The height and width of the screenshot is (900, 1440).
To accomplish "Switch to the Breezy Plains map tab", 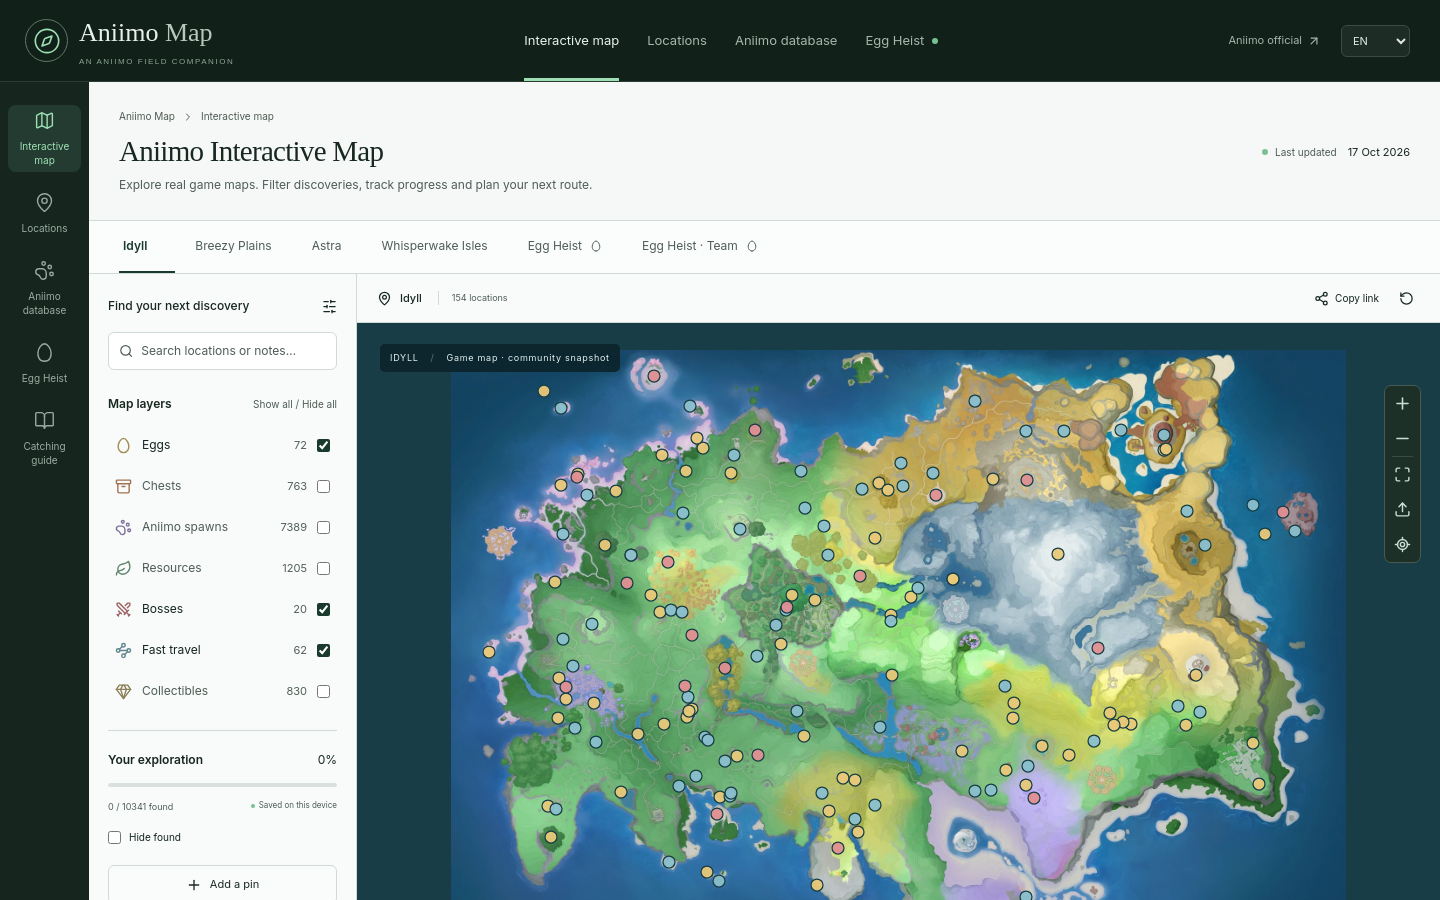I will tap(233, 246).
